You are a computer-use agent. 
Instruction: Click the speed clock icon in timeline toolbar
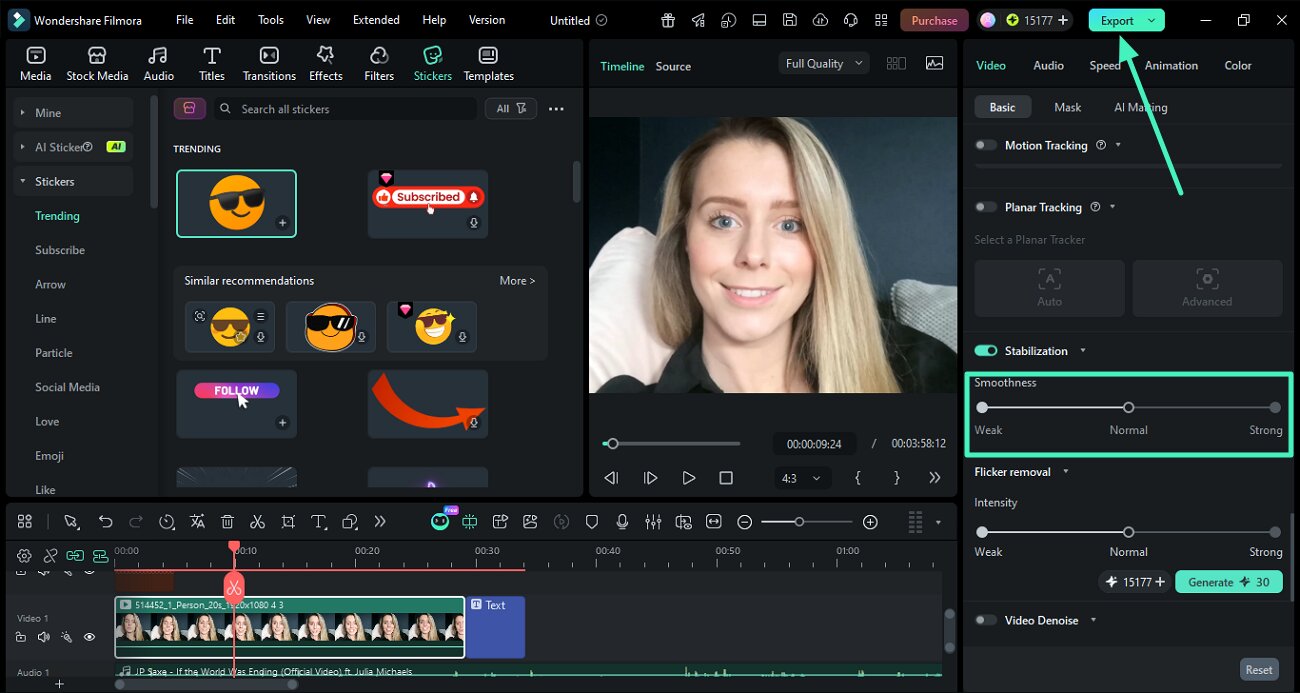[x=166, y=521]
